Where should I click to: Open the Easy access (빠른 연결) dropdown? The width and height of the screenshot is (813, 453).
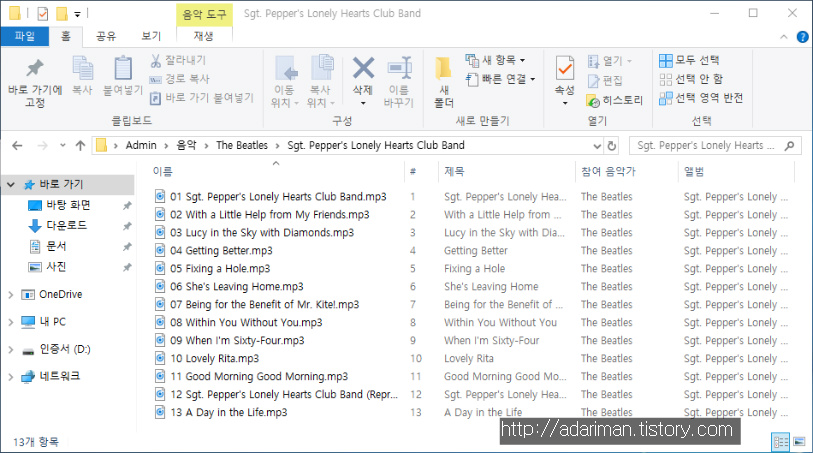click(x=500, y=79)
